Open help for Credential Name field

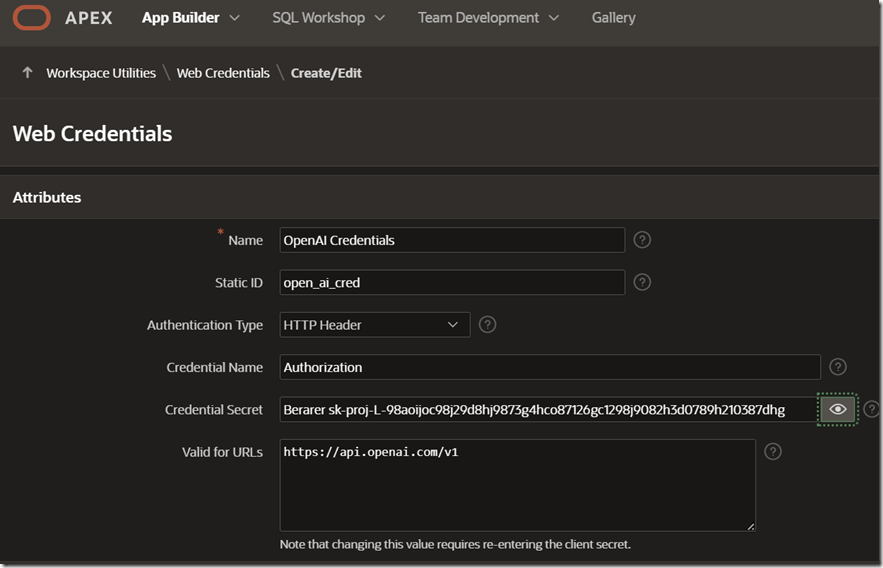[837, 367]
